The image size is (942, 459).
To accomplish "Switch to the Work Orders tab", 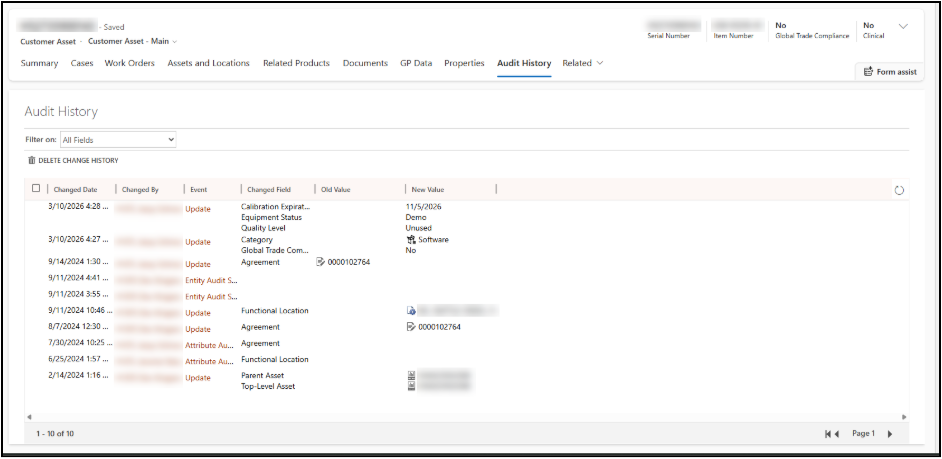I will pos(130,63).
